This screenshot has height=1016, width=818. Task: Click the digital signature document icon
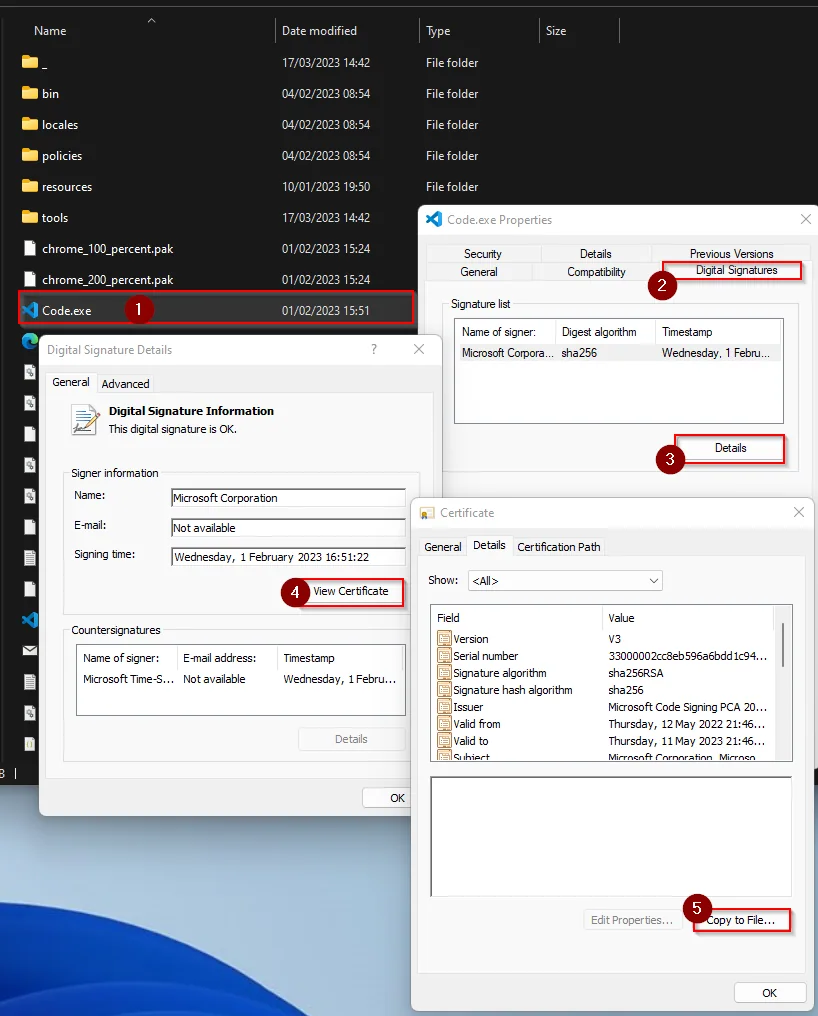[85, 419]
